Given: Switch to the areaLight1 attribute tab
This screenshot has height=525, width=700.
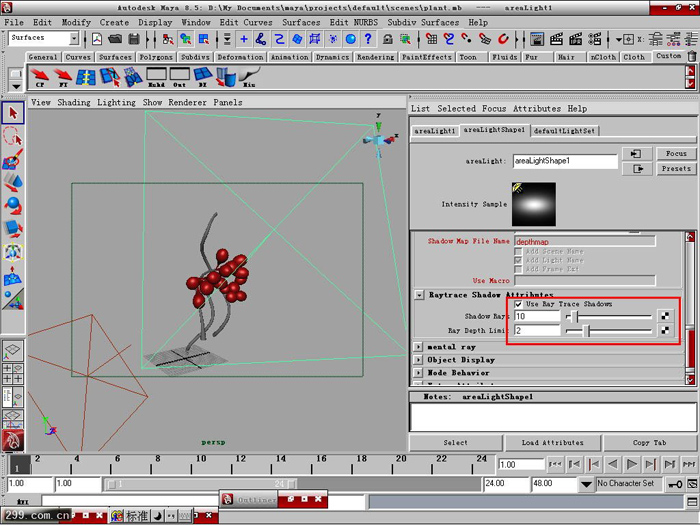Looking at the screenshot, I should [434, 131].
